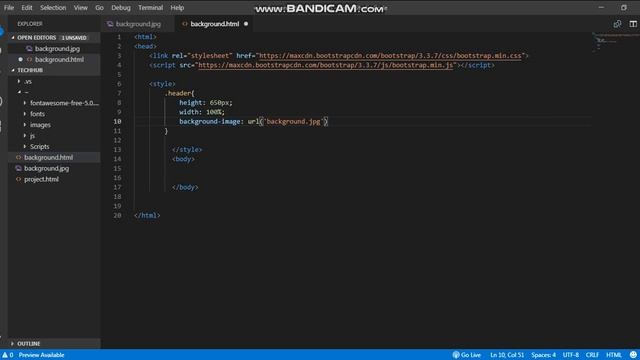Image resolution: width=640 pixels, height=360 pixels.
Task: Click the Ln 10, Col 51 indicator
Action: (x=507, y=355)
